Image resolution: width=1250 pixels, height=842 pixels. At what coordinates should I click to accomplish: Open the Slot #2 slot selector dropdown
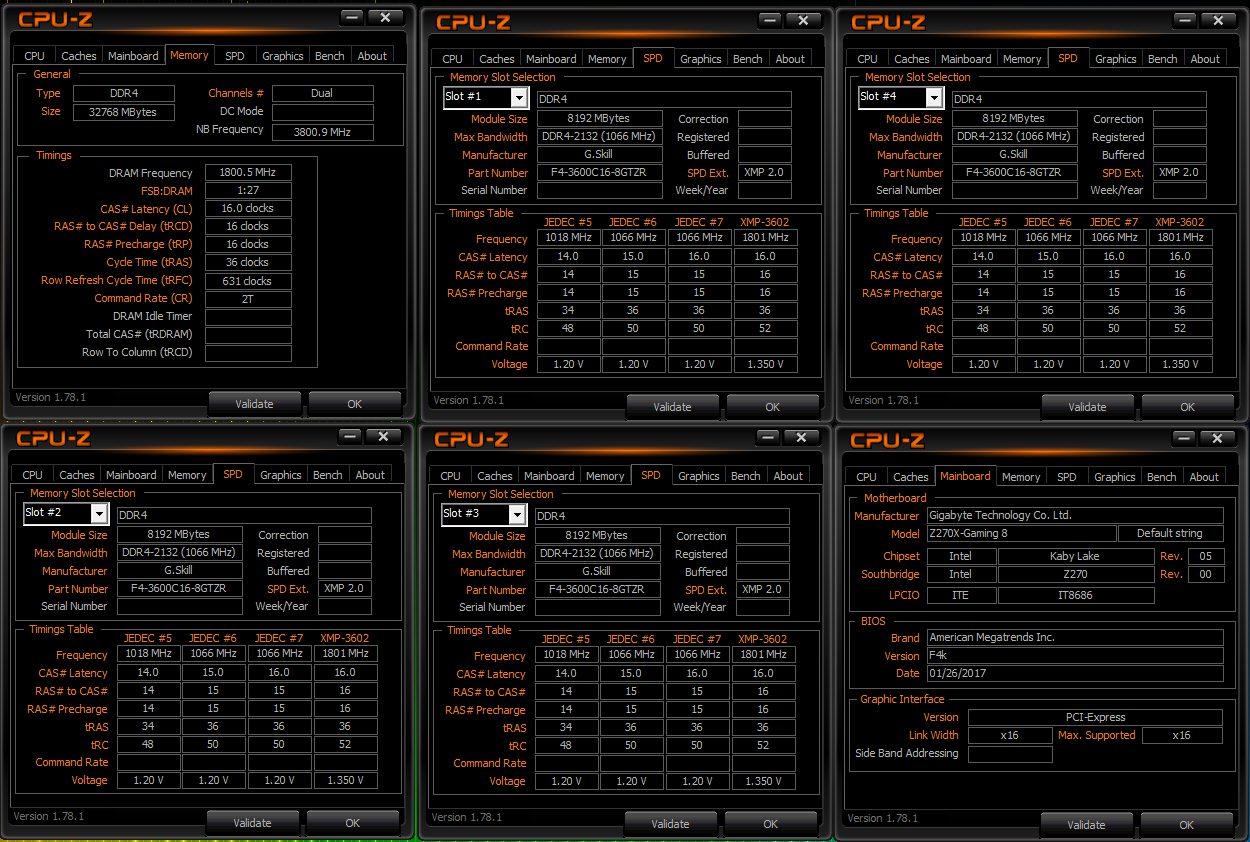[99, 513]
